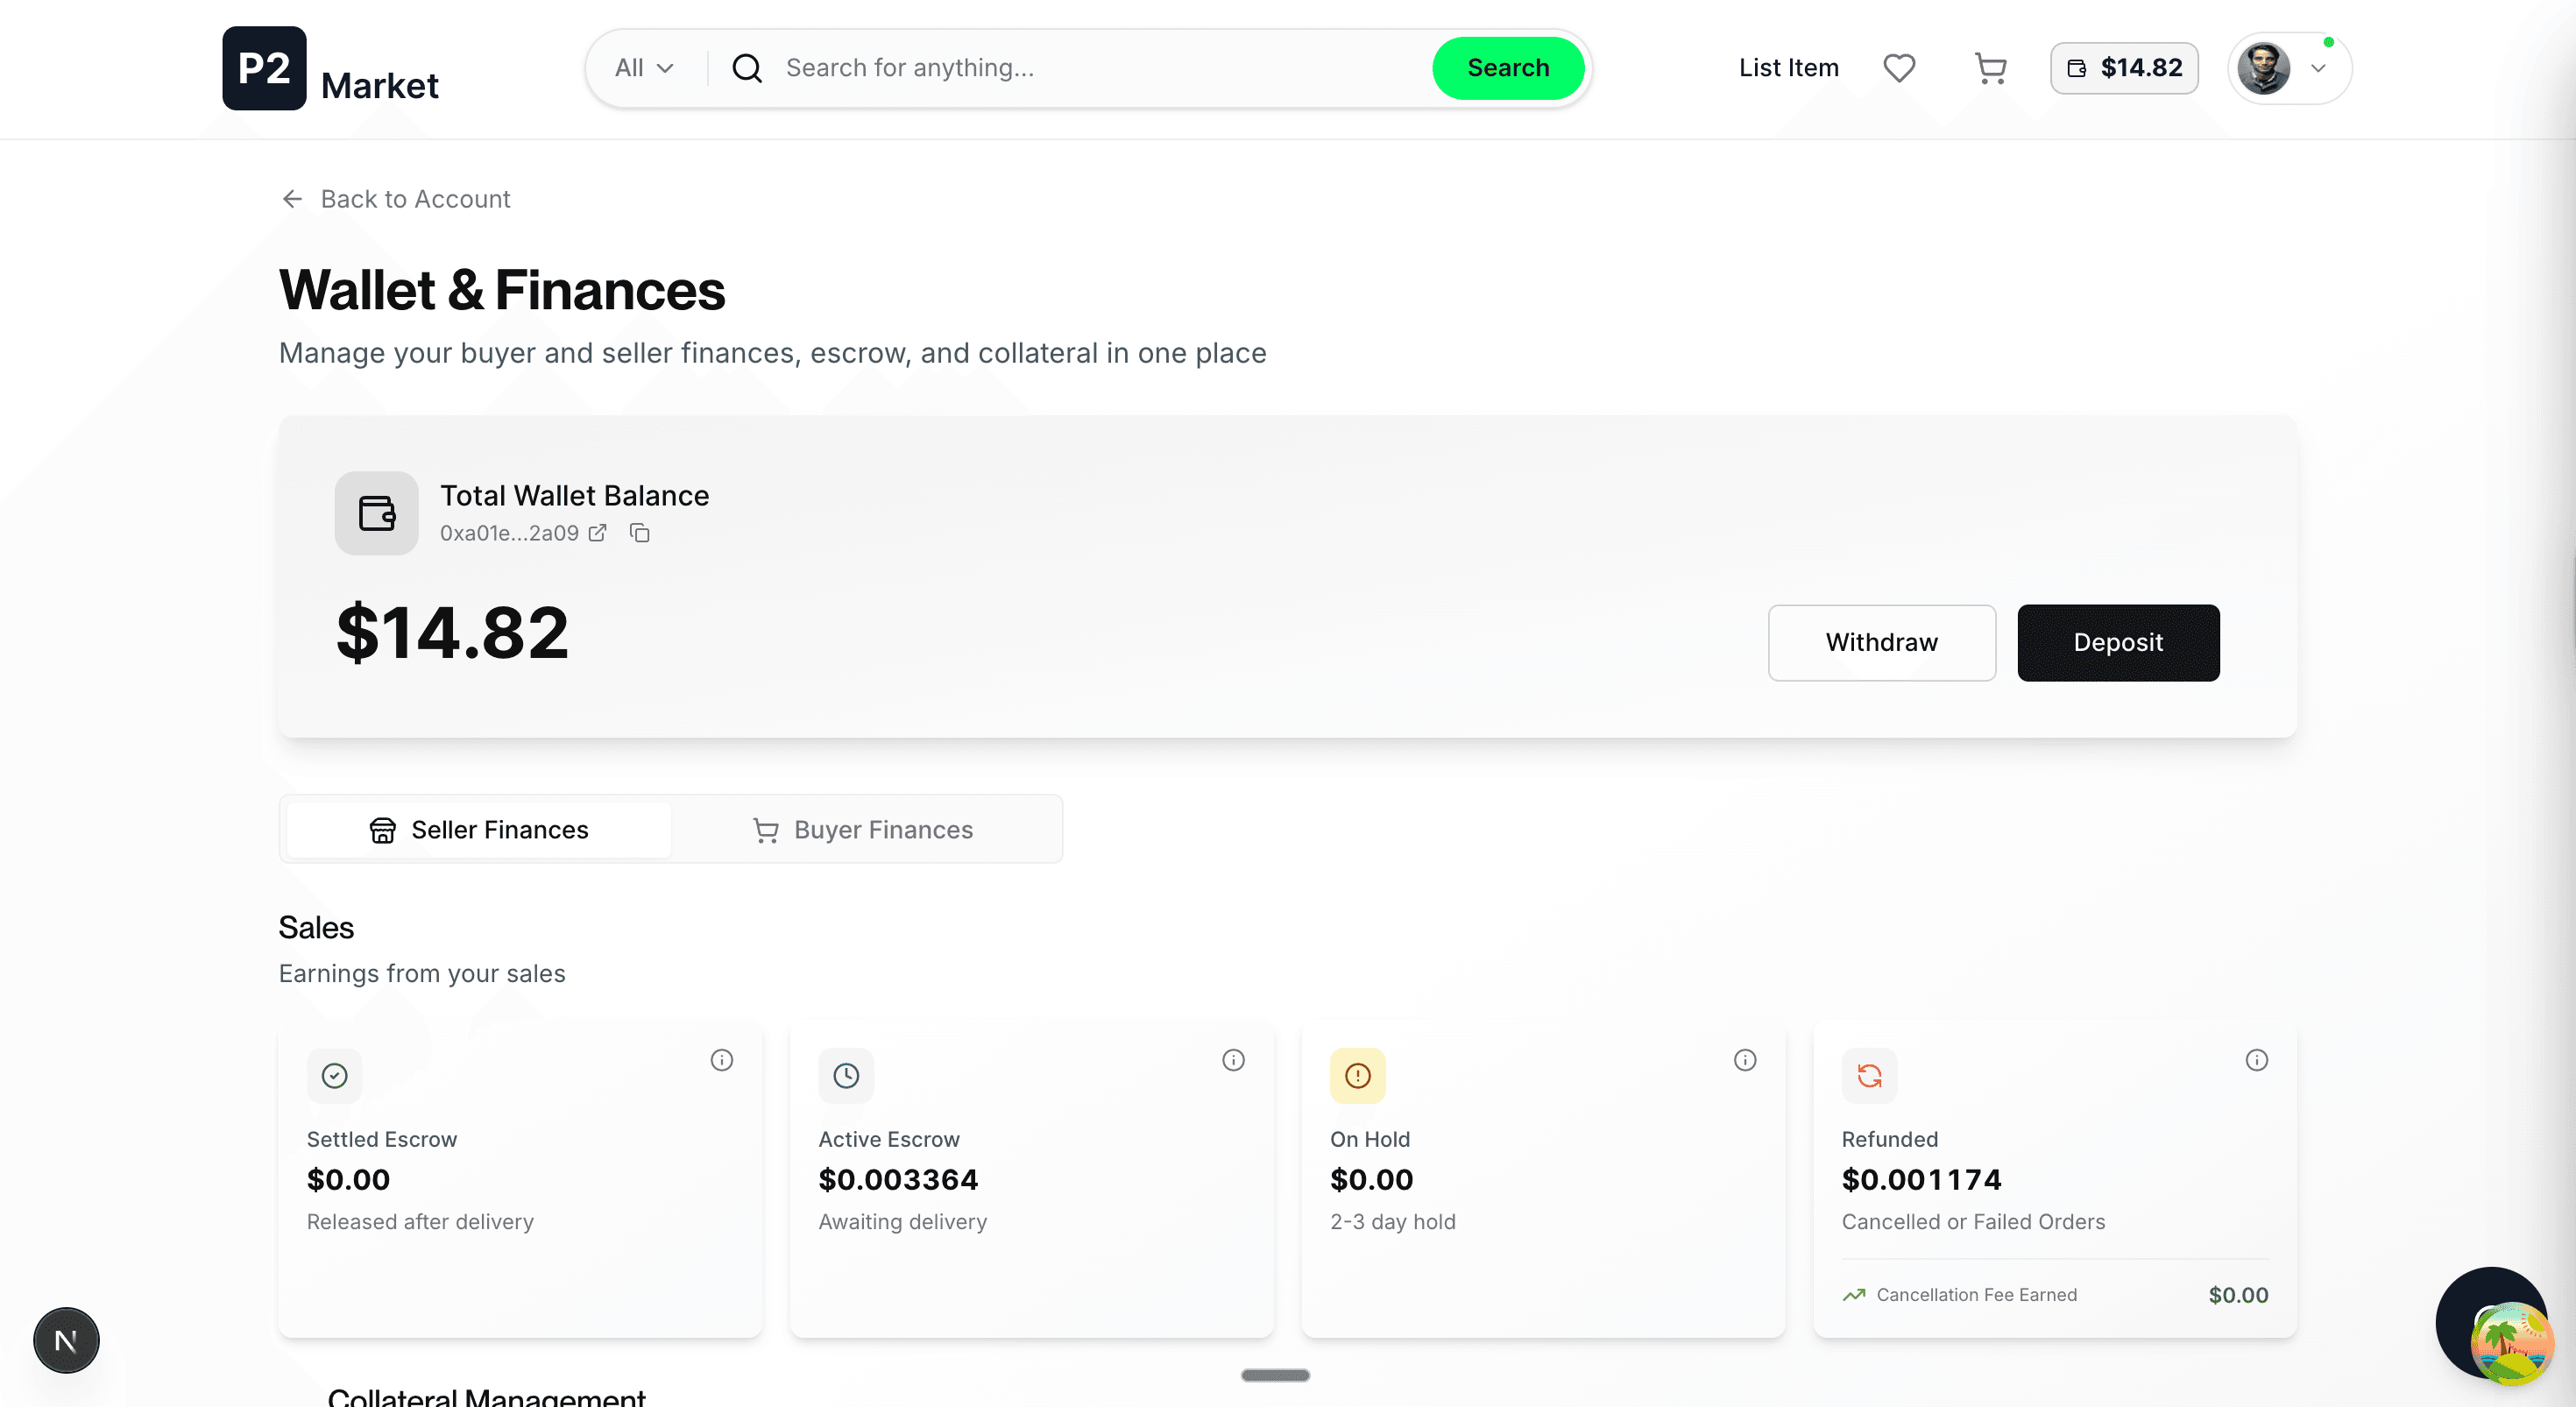
Task: Click the info icon on Refunded card
Action: (x=2257, y=1060)
